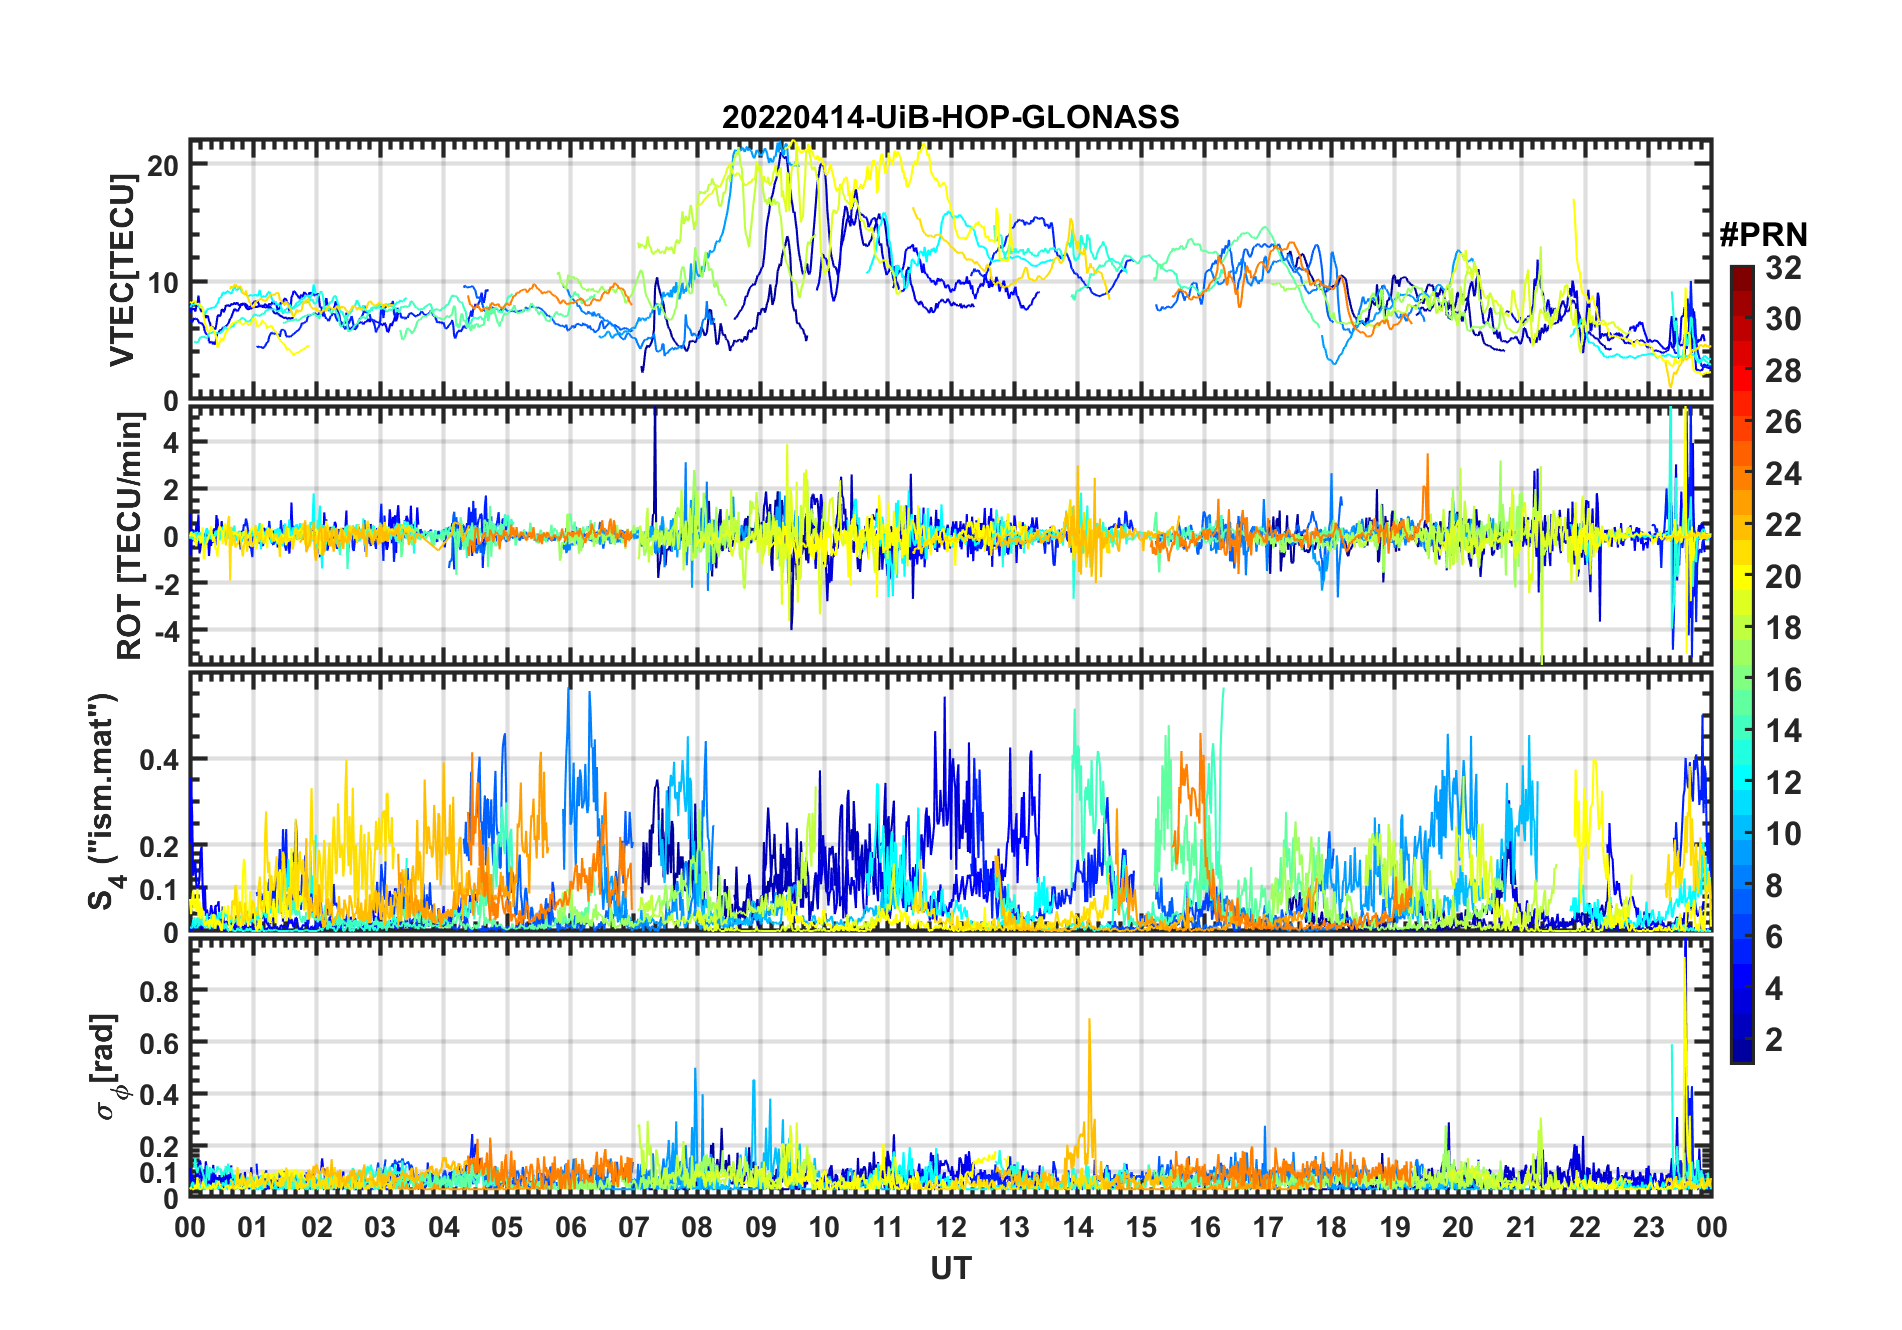Viewport: 1902px width, 1330px height.
Task: Select the UT axis hour tick "11"
Action: (x=888, y=1227)
